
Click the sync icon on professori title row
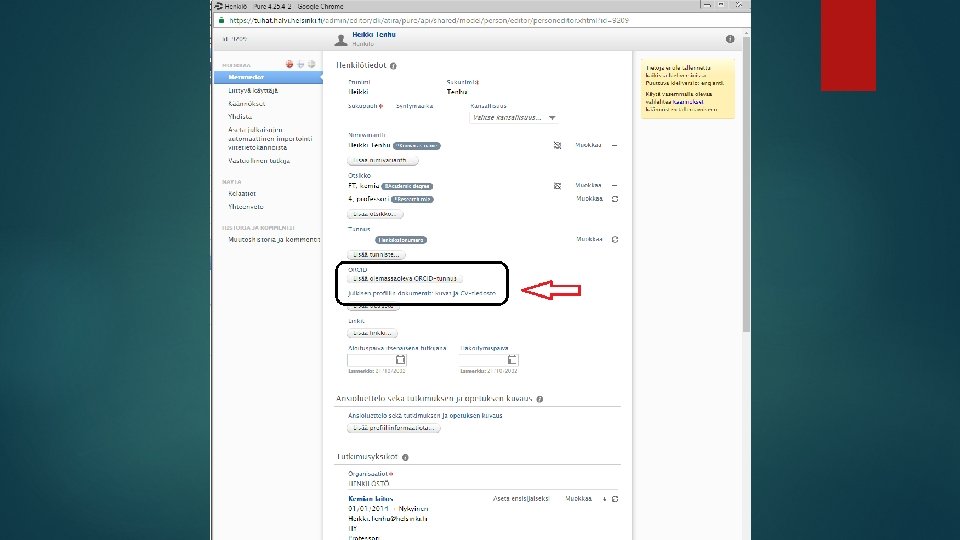[615, 199]
